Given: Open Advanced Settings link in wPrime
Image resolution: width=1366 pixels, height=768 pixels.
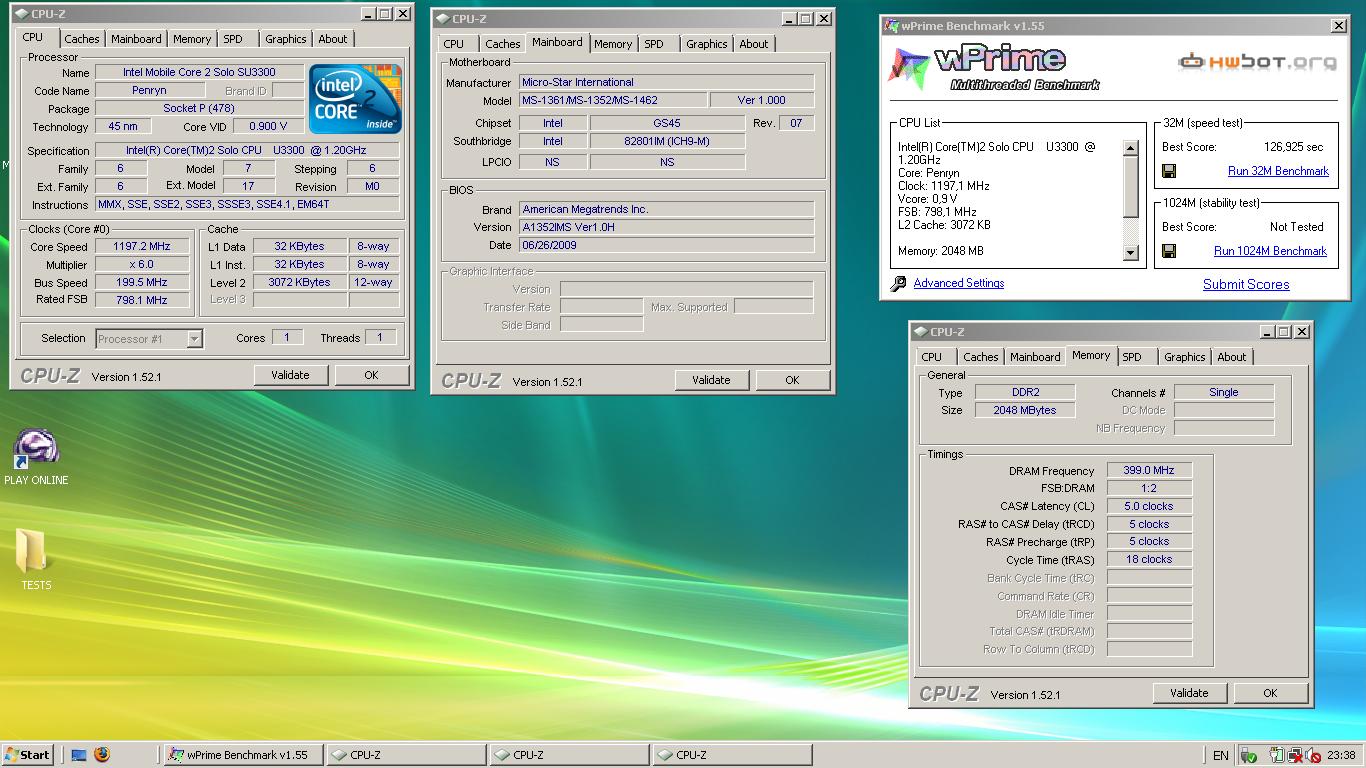Looking at the screenshot, I should pyautogui.click(x=958, y=283).
